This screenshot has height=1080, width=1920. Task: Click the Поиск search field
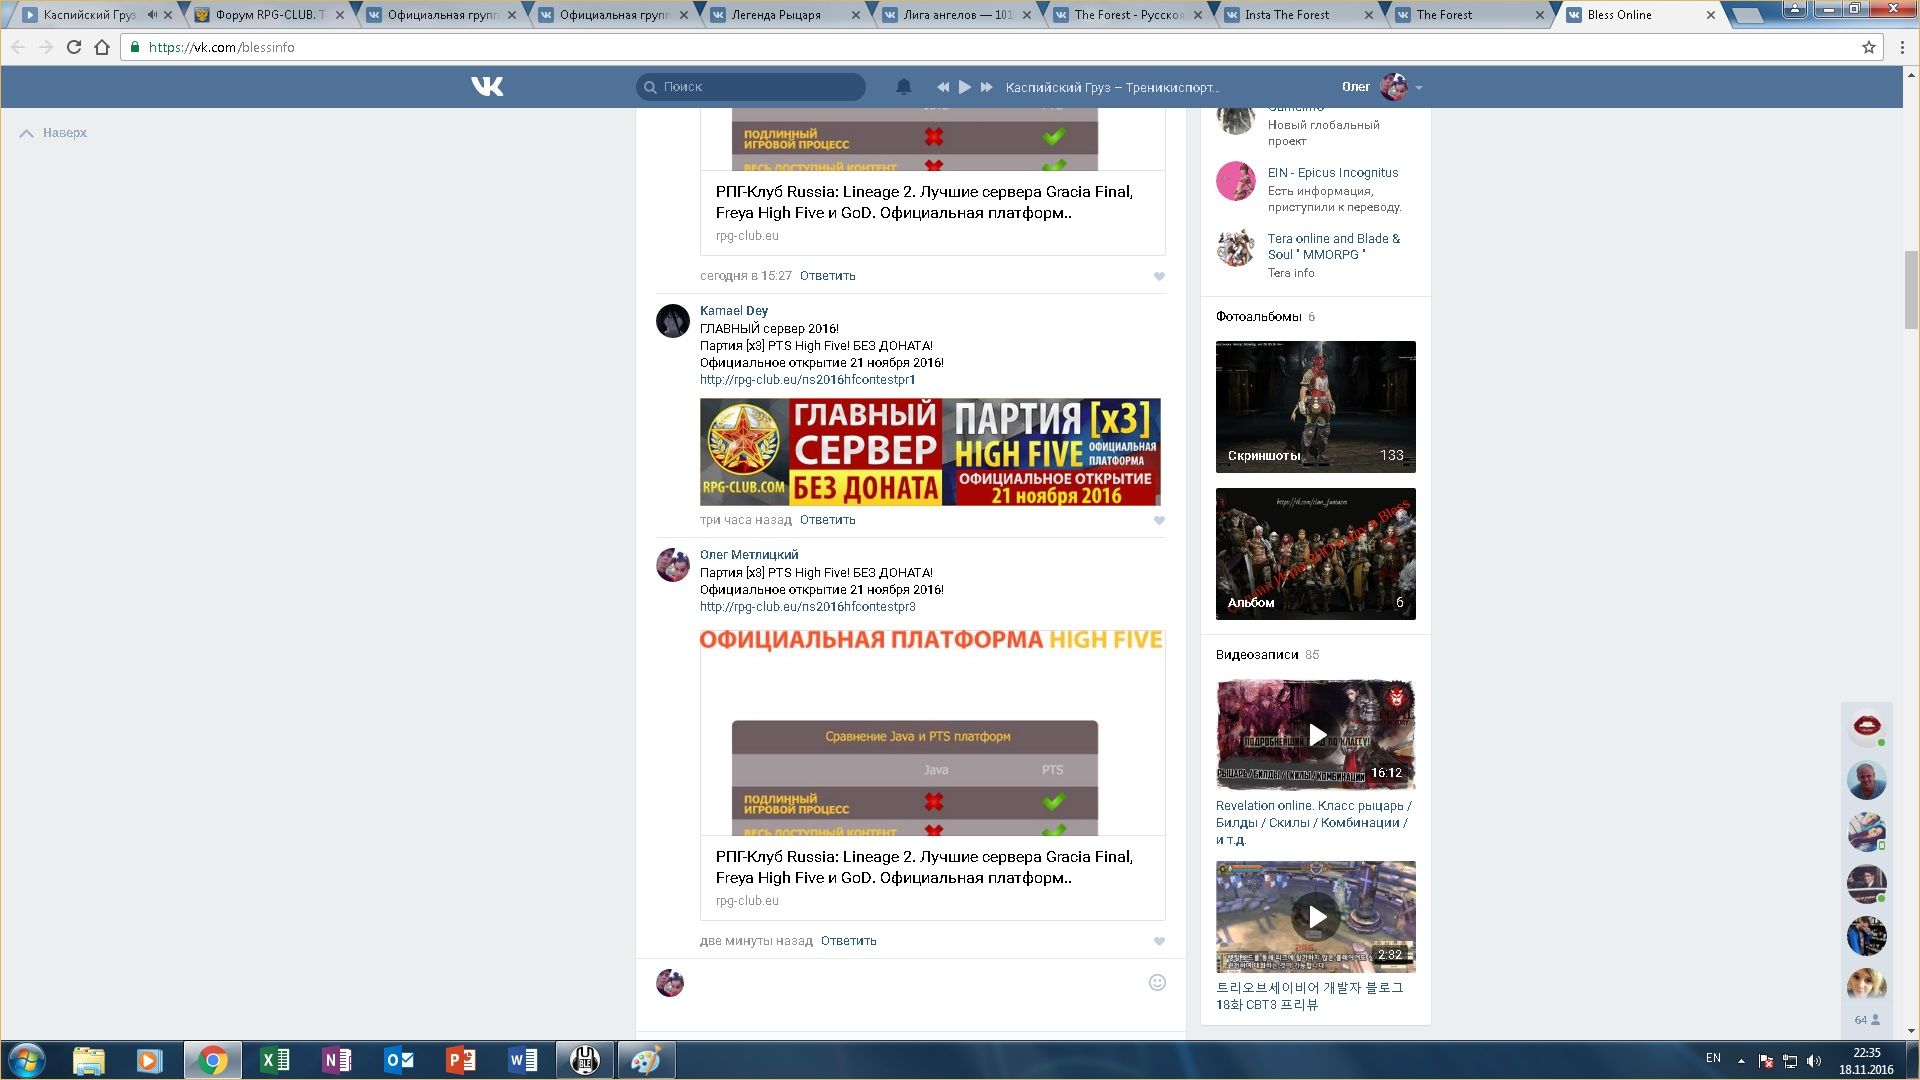pos(751,87)
